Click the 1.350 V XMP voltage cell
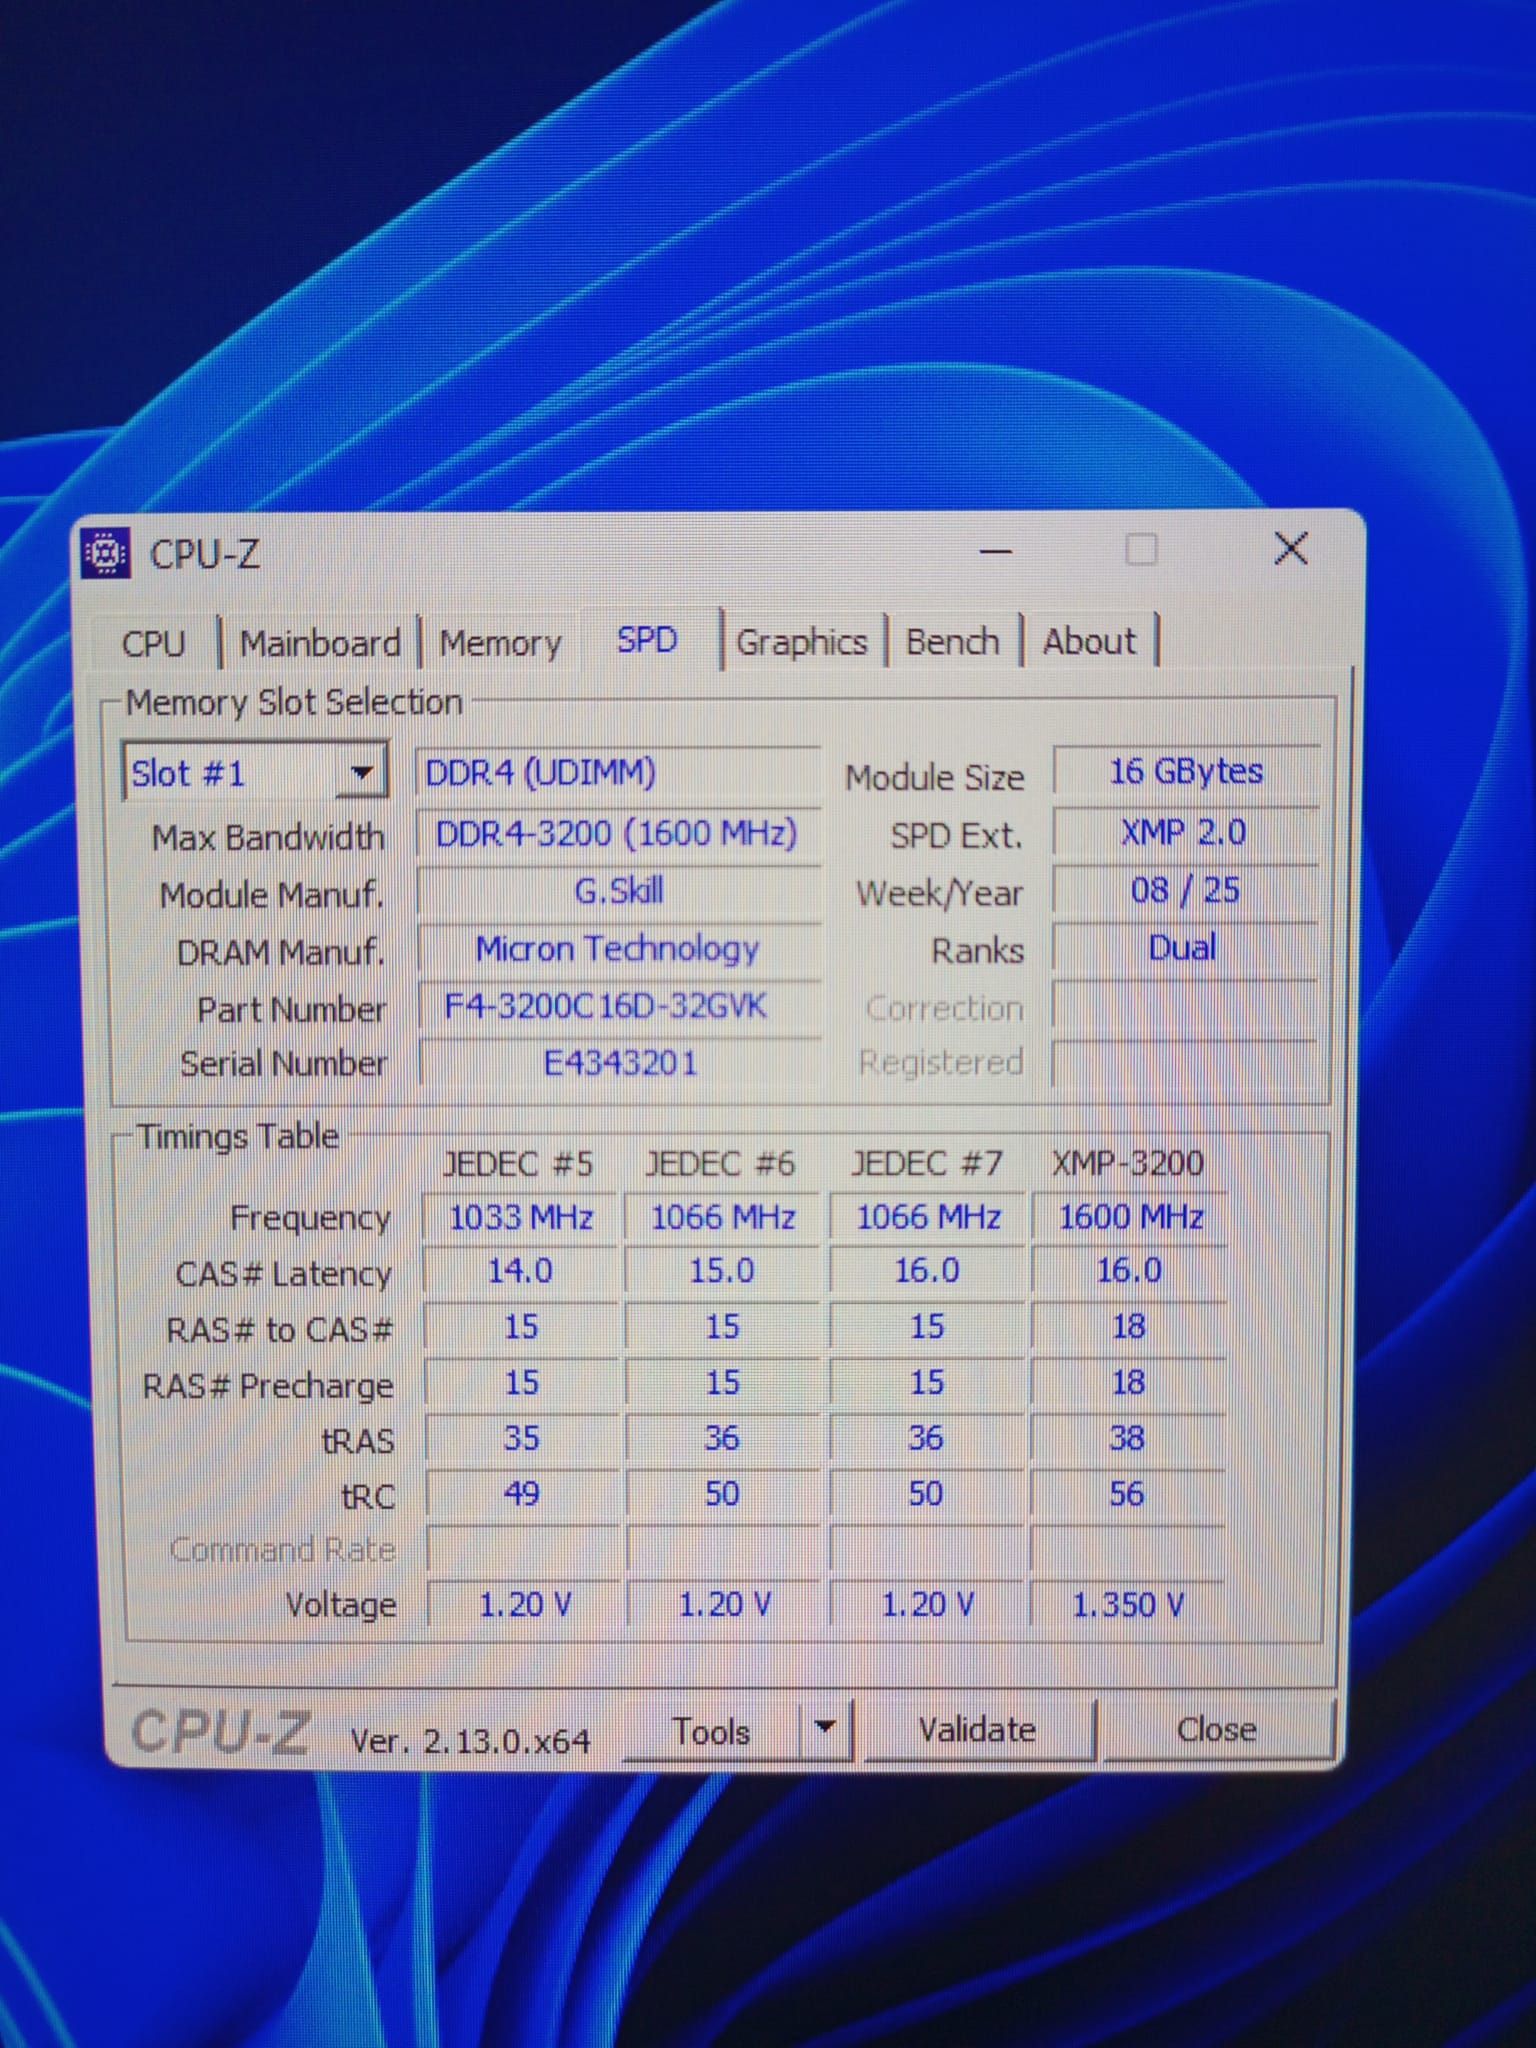 [1128, 1605]
